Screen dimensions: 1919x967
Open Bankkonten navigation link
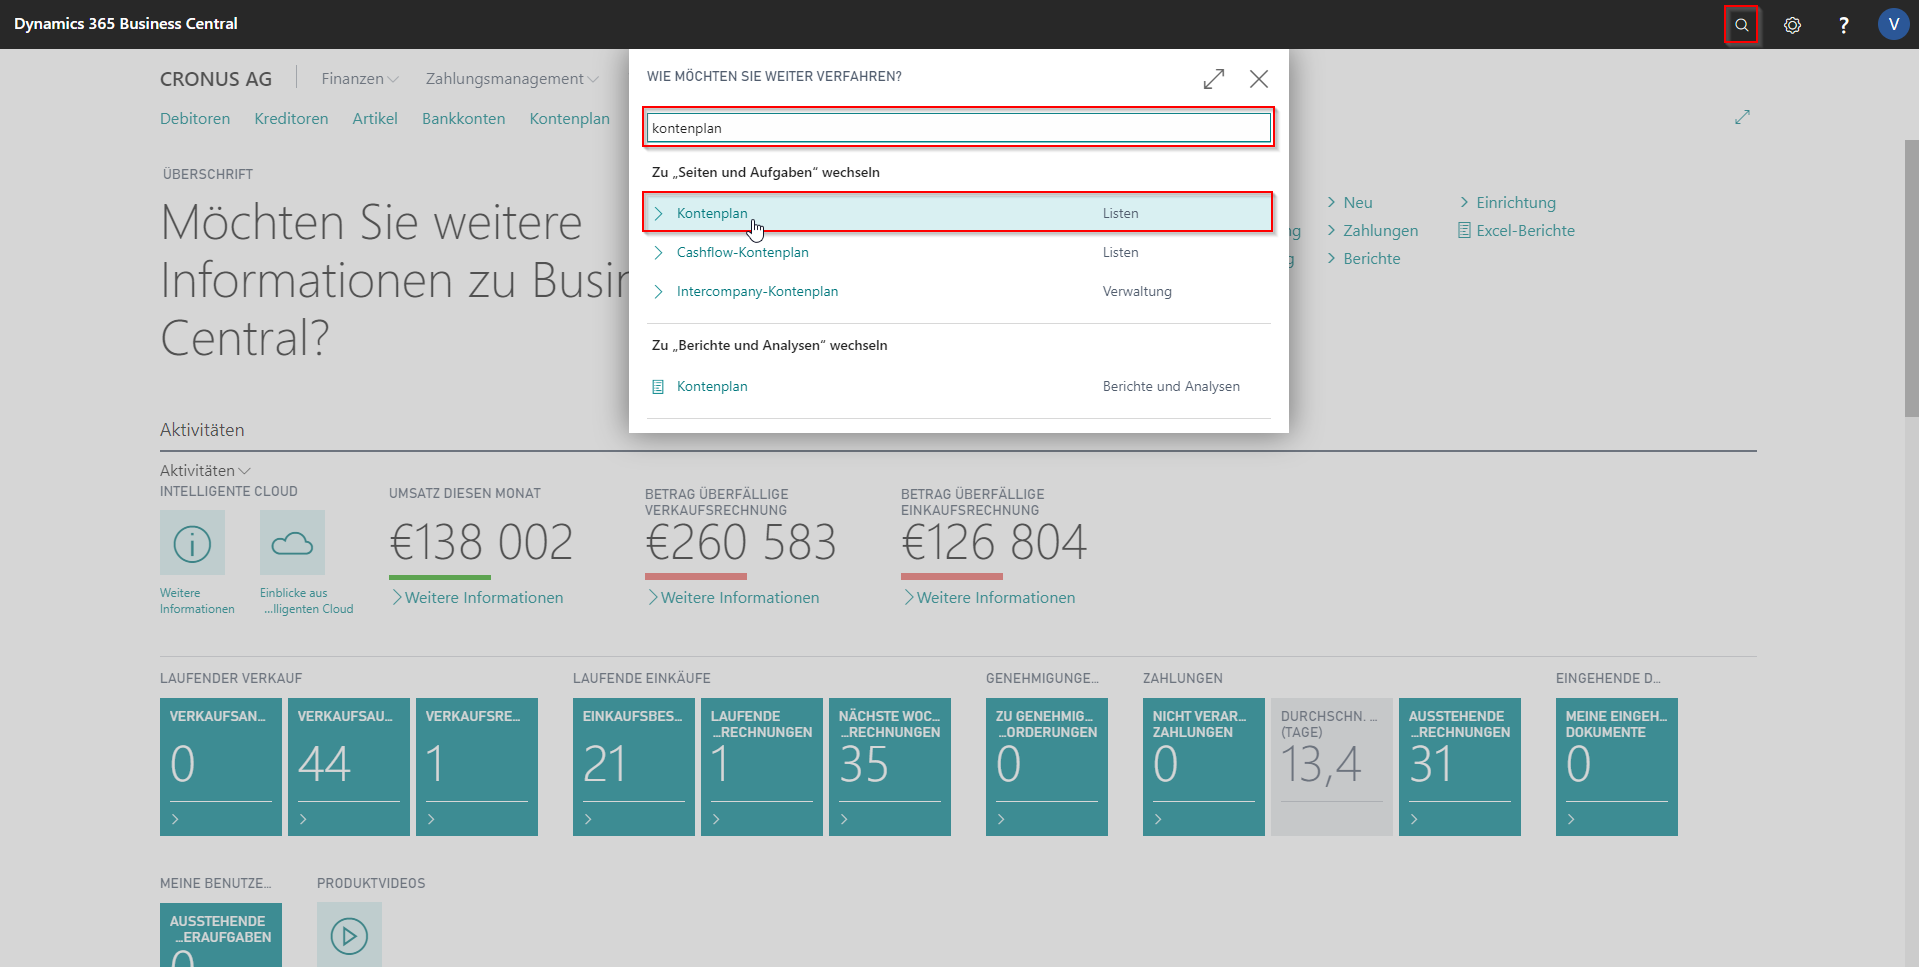pos(463,118)
